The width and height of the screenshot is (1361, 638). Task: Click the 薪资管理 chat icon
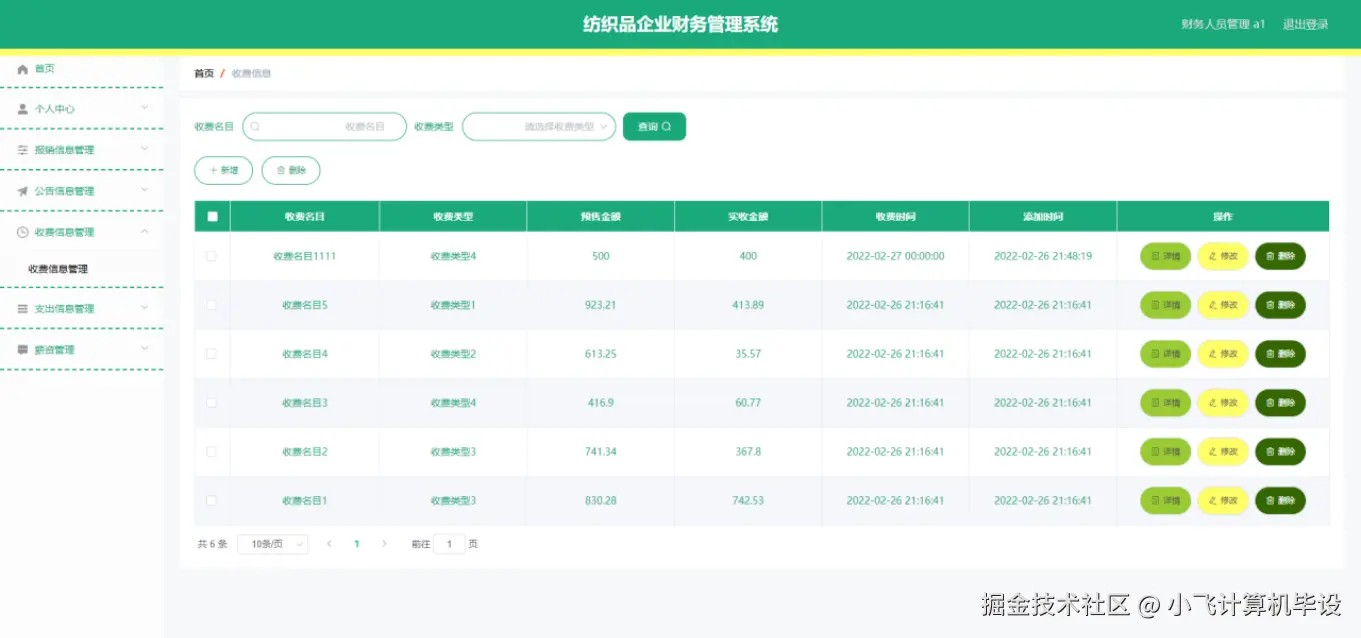[x=22, y=350]
